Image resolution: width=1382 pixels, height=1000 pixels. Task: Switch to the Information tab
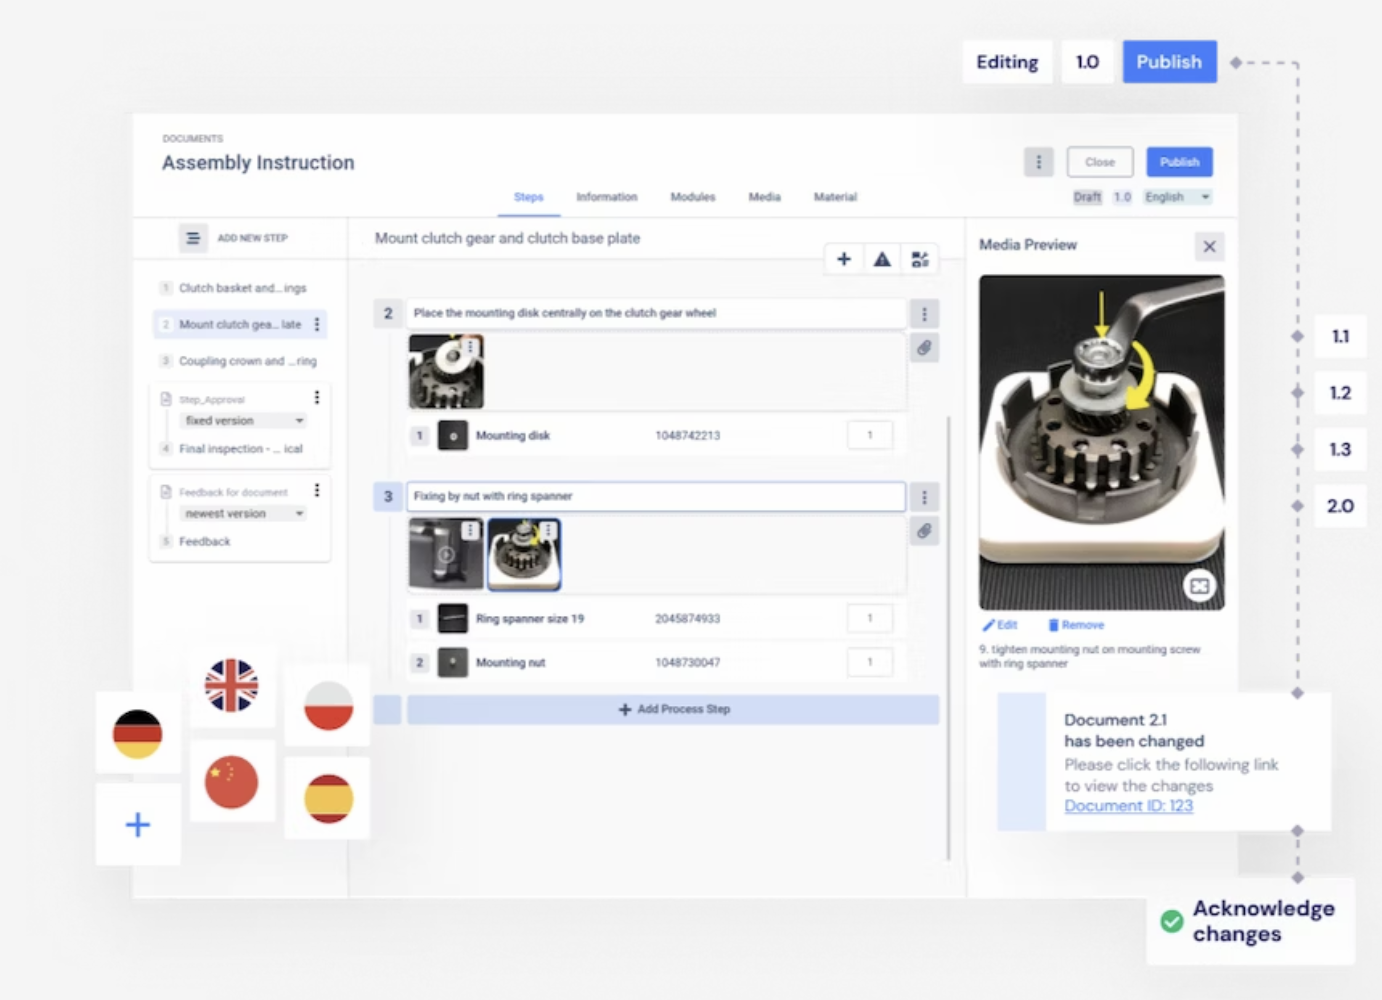pos(606,197)
